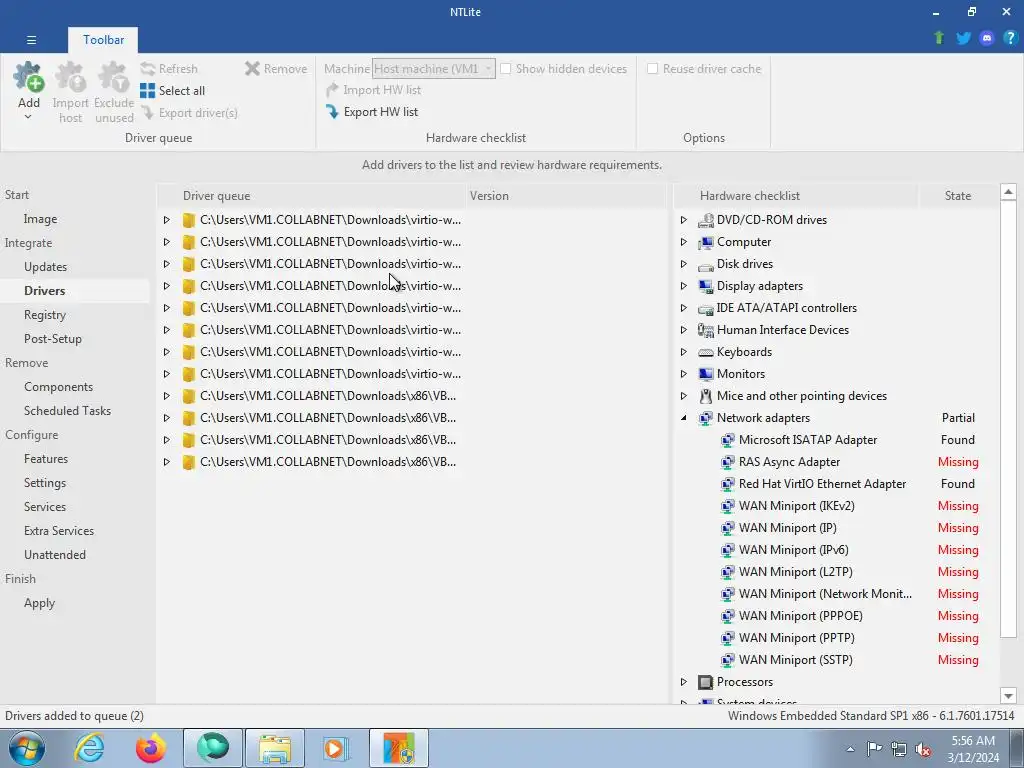Open the Add button dropdown arrow
The image size is (1024, 768).
tap(28, 118)
